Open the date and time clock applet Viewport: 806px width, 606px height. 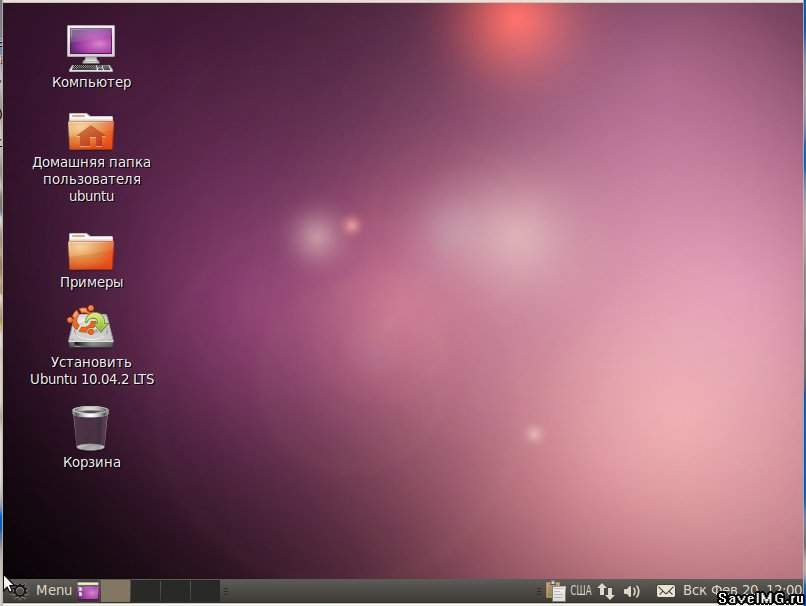[x=742, y=591]
